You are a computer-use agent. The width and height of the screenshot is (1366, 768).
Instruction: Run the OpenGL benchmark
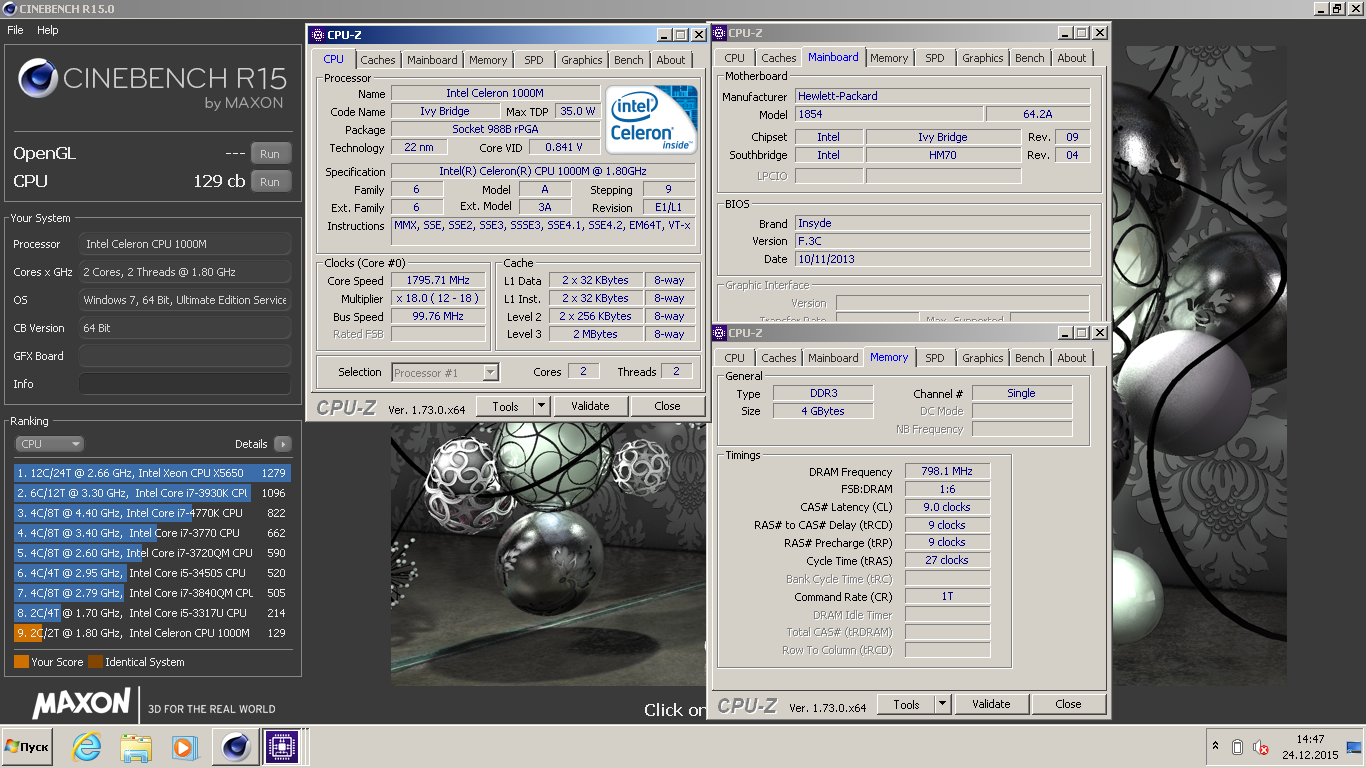tap(270, 154)
